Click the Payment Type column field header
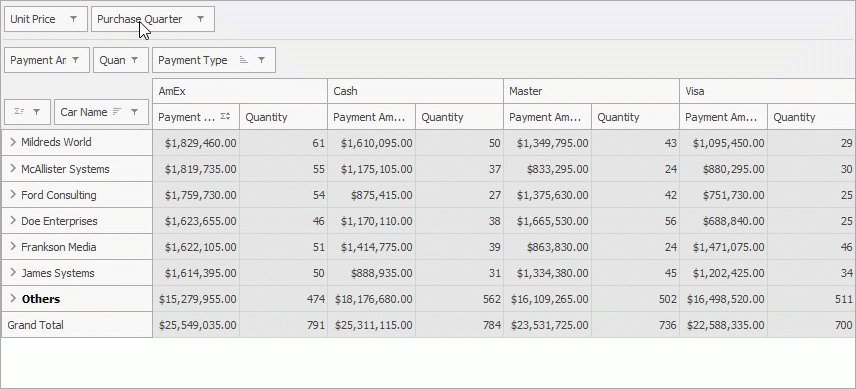Viewport: 856px width, 389px height. pos(214,60)
